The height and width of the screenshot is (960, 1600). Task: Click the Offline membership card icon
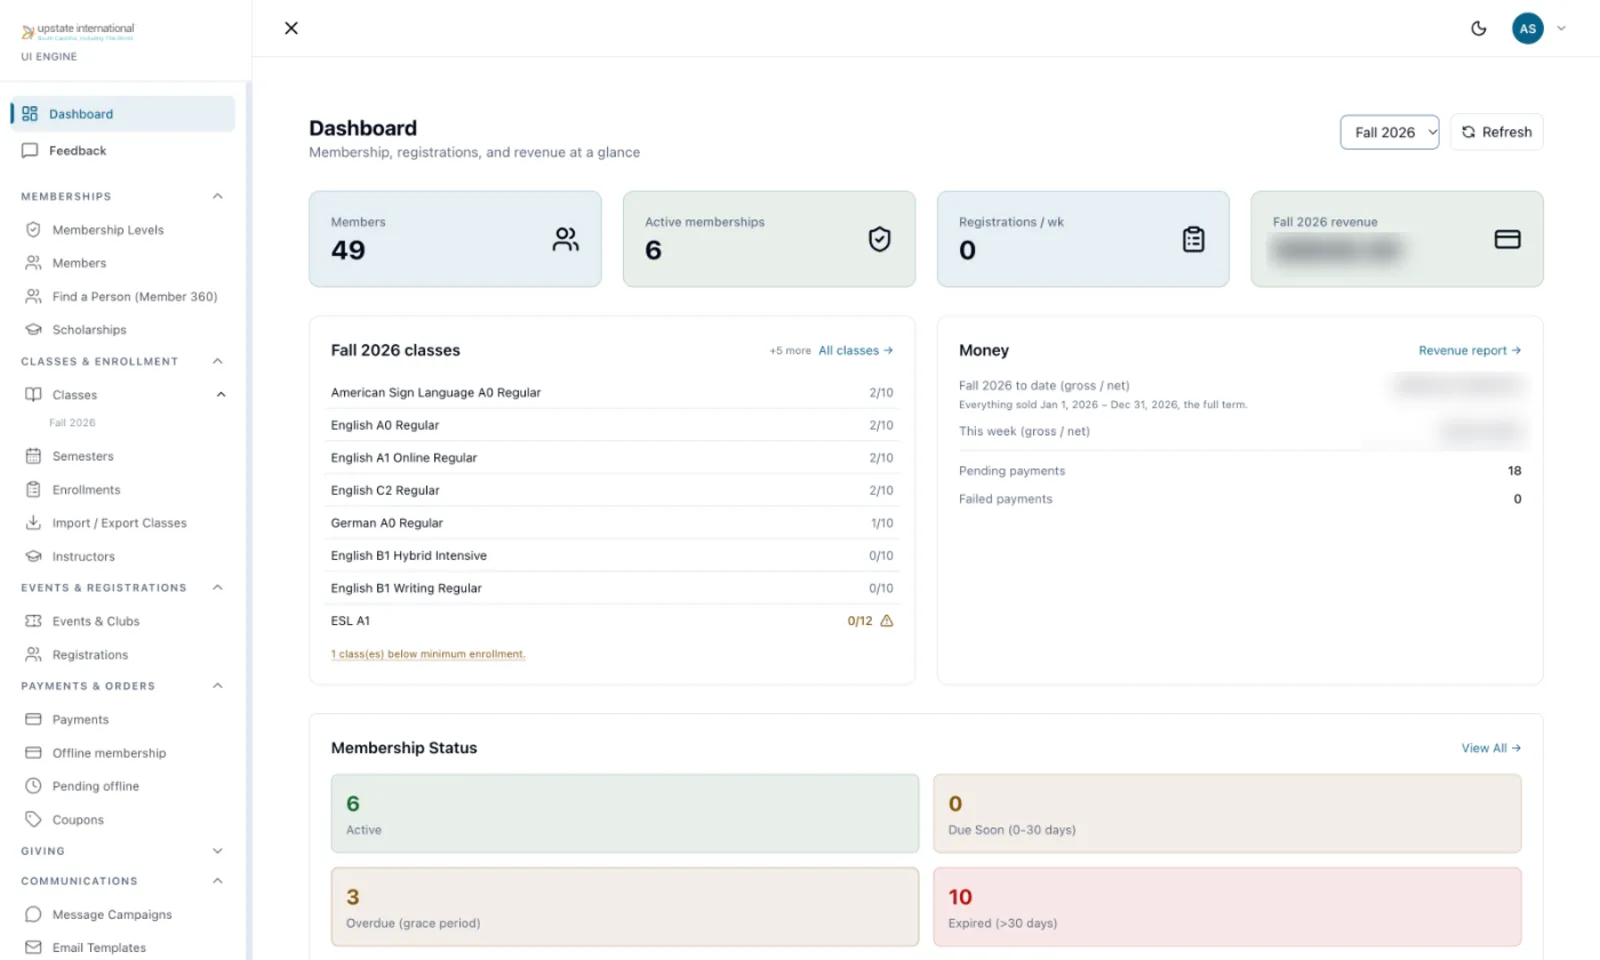click(33, 753)
